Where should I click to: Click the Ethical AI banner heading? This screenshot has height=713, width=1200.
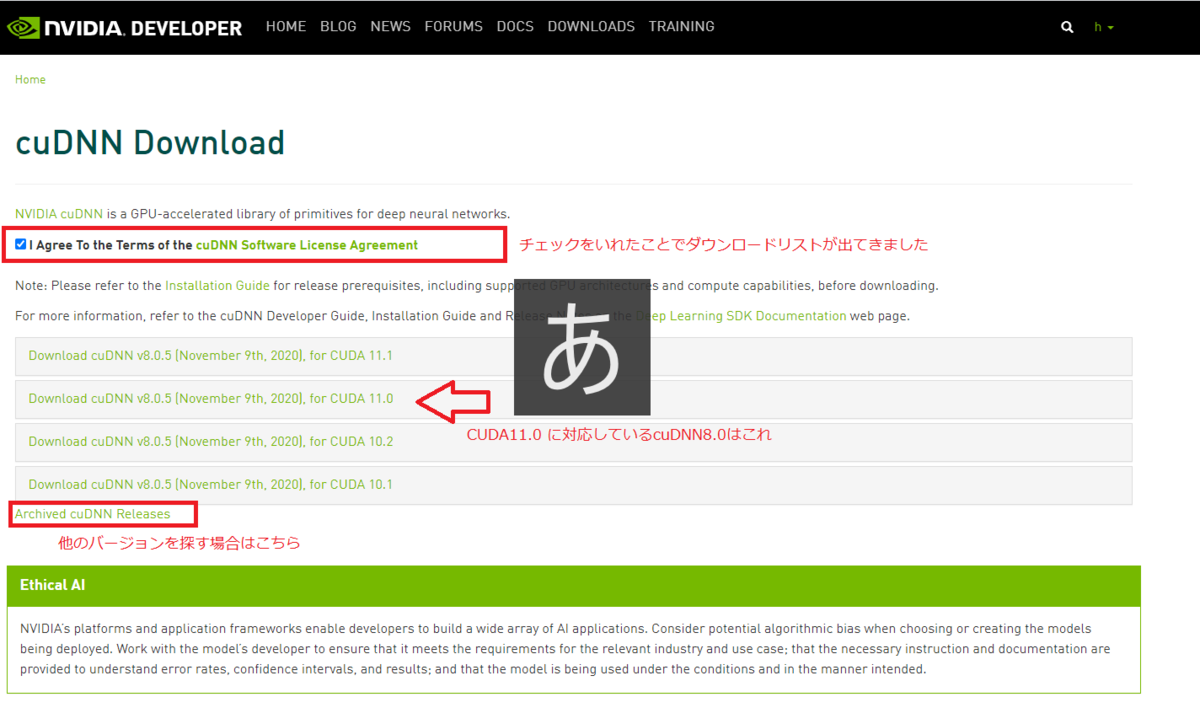point(52,585)
